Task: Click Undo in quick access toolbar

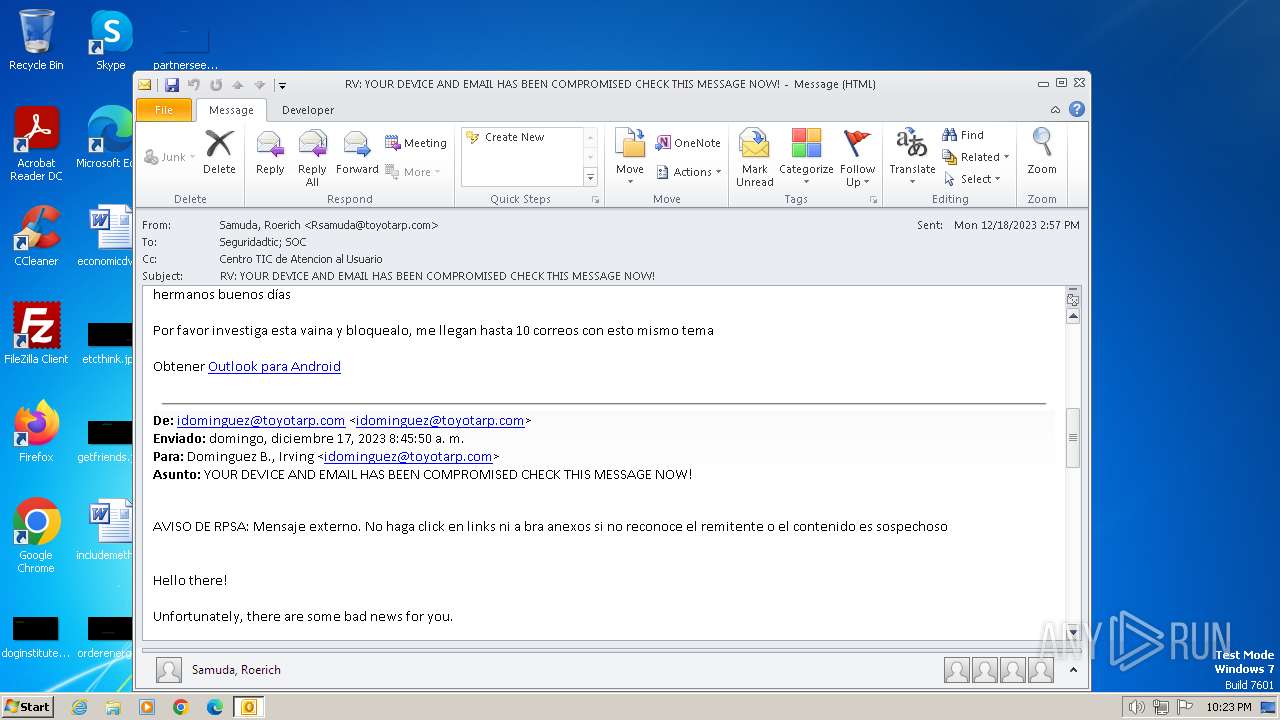Action: (194, 85)
